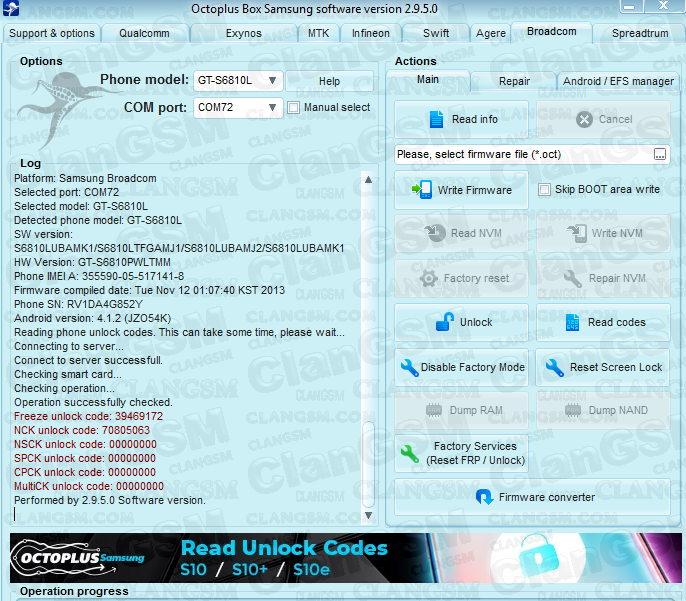The width and height of the screenshot is (686, 601).
Task: Switch to the Exynos tab
Action: (x=244, y=33)
